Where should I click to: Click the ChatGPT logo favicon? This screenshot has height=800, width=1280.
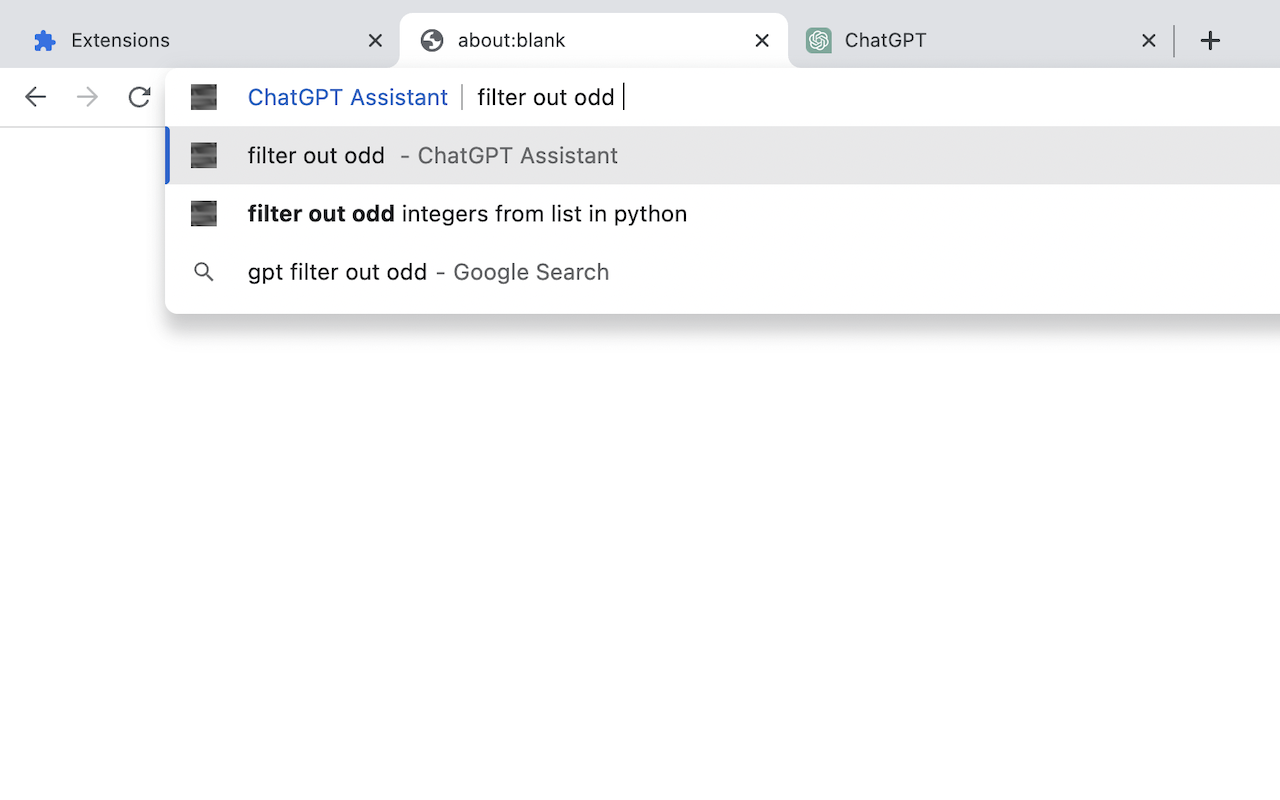coord(819,41)
